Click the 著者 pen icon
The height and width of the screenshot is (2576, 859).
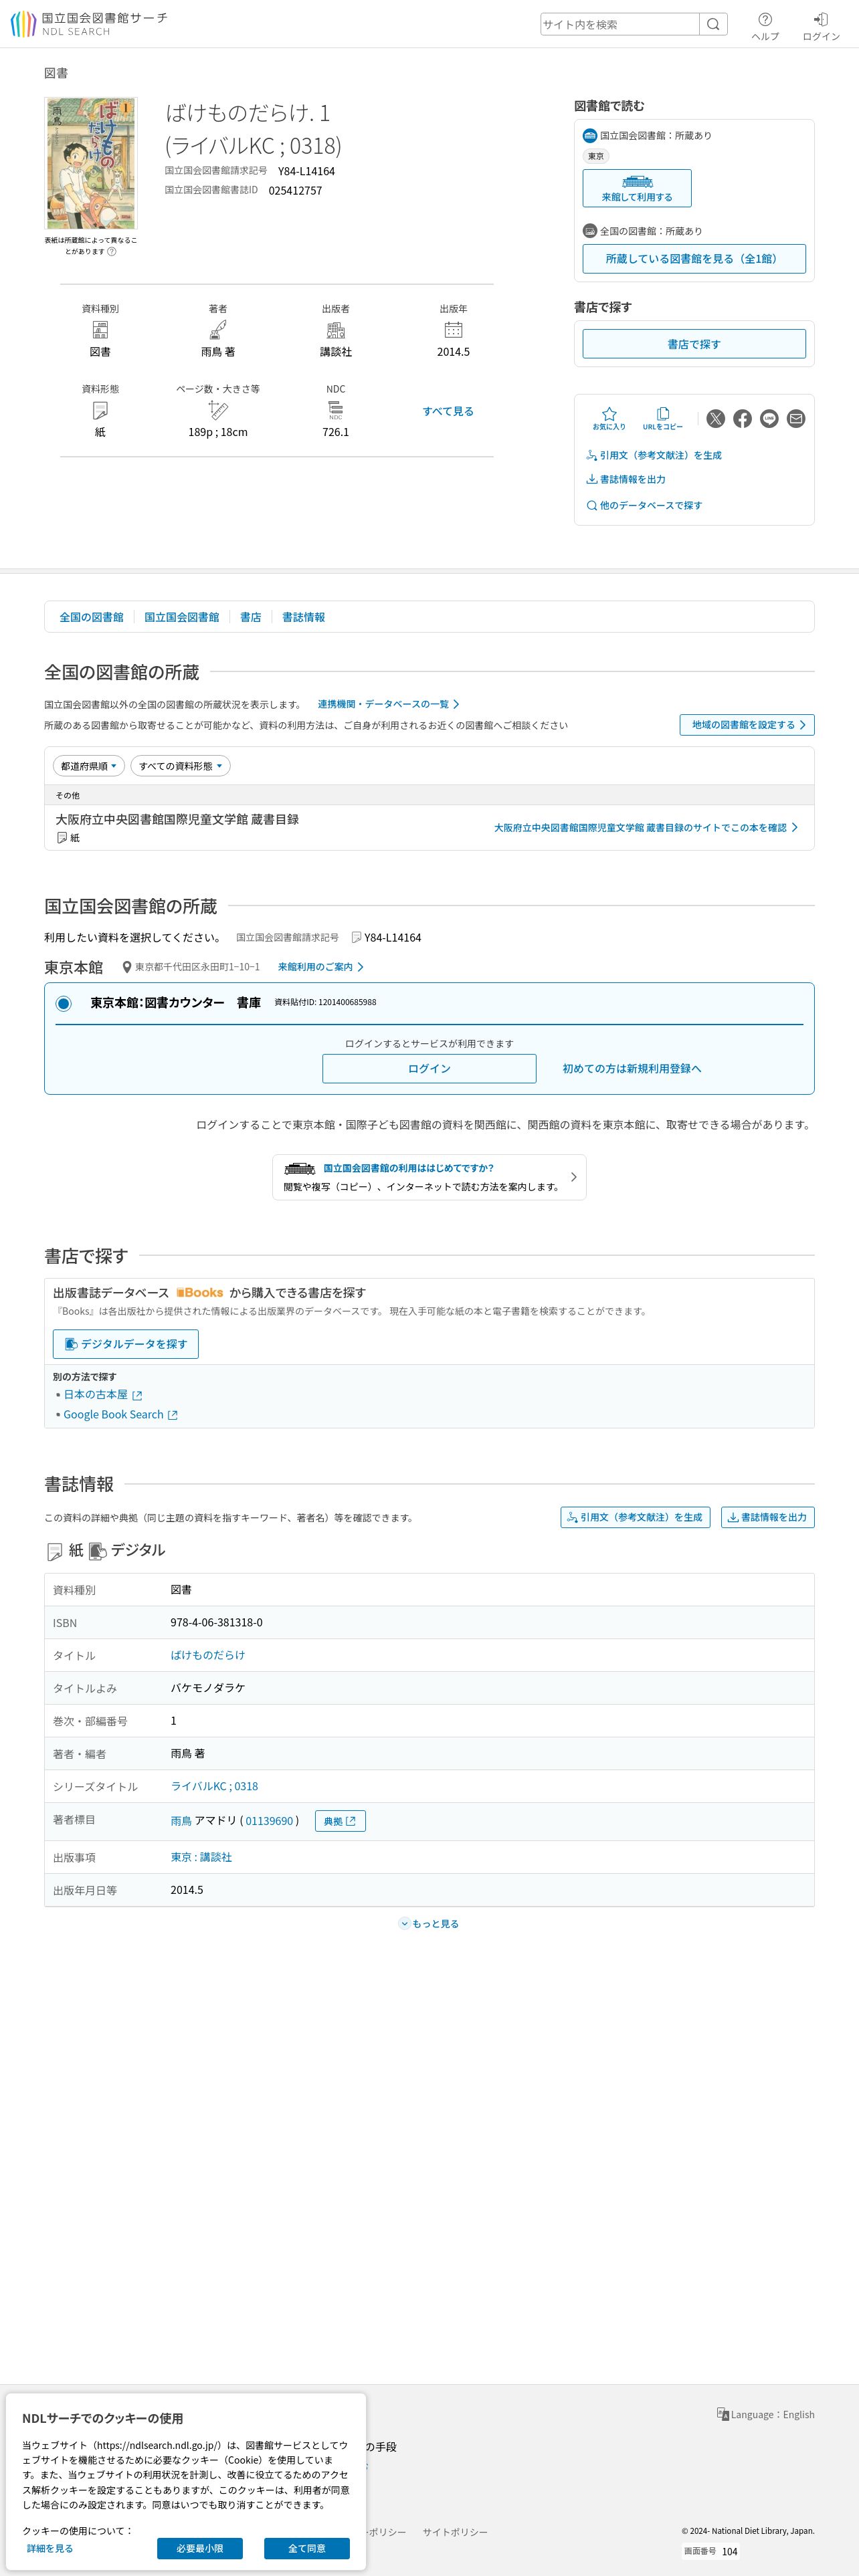coord(218,330)
